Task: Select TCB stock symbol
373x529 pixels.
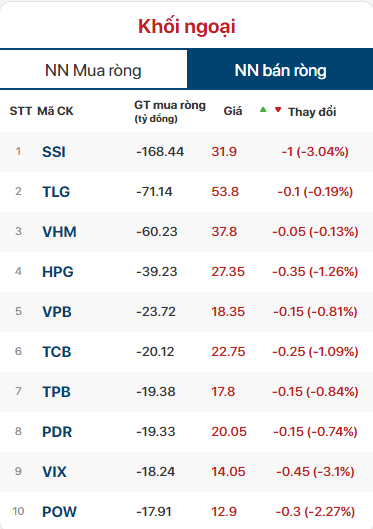Action: point(57,352)
